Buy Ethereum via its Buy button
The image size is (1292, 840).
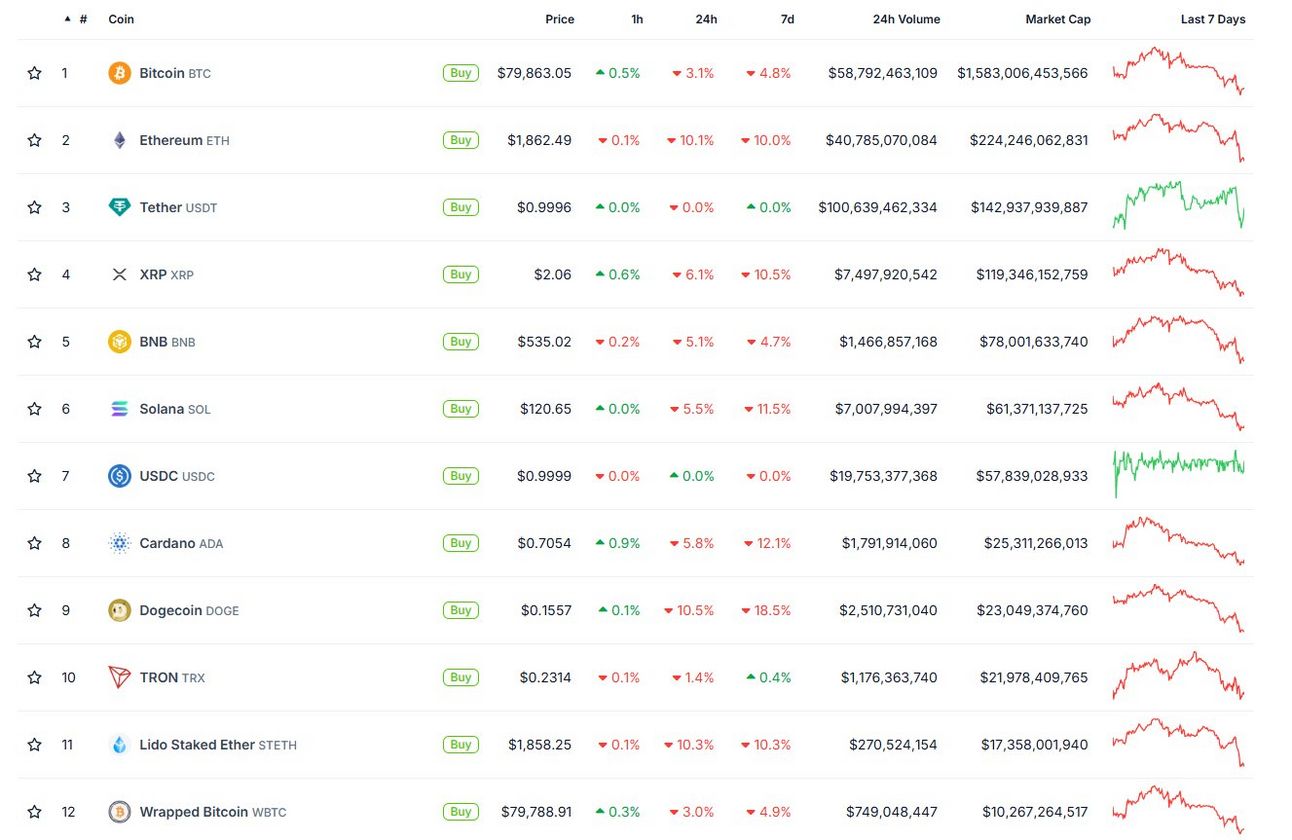click(x=461, y=140)
